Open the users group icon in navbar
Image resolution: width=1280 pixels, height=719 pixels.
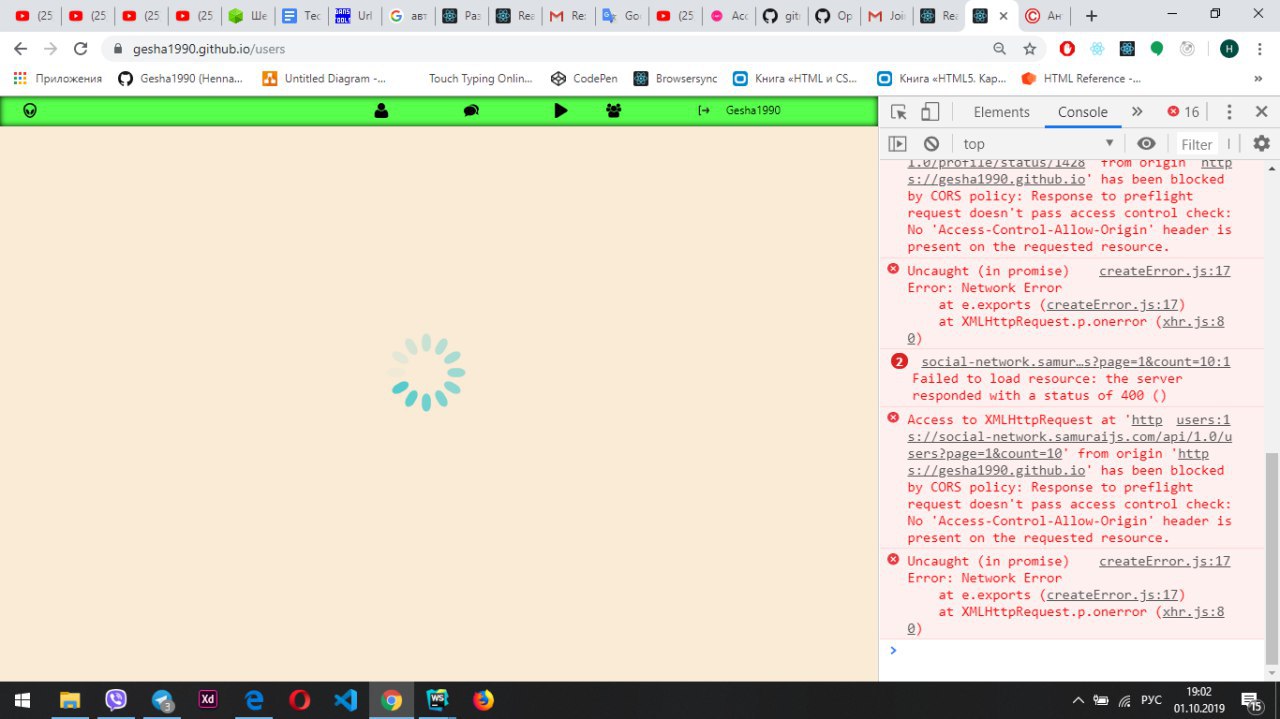[x=614, y=111]
